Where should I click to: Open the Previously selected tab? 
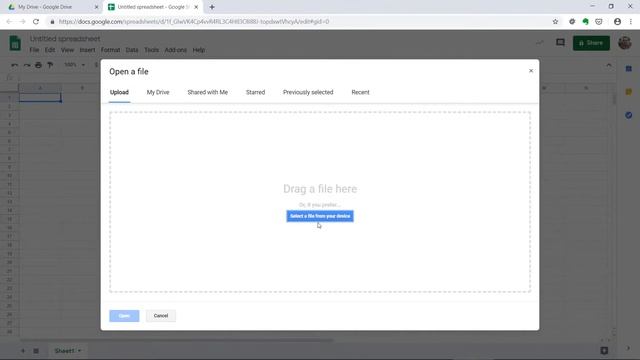[308, 92]
